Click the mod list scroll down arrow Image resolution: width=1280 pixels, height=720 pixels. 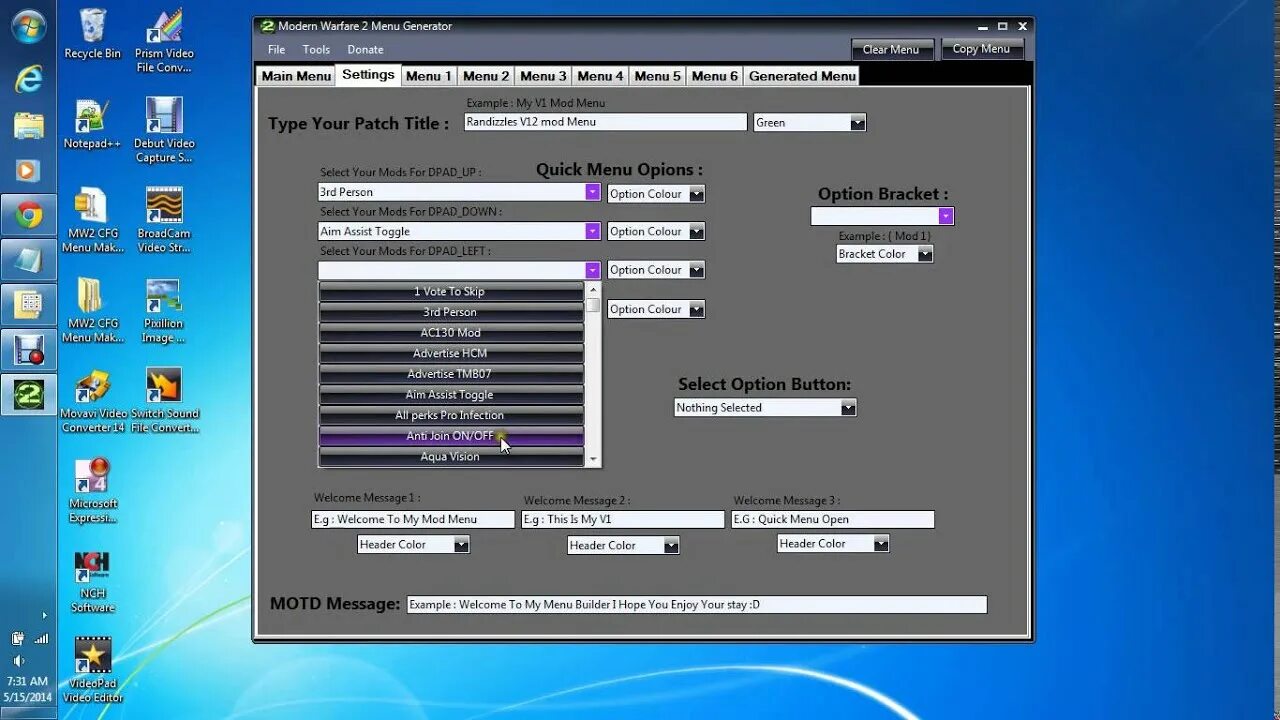pyautogui.click(x=593, y=460)
